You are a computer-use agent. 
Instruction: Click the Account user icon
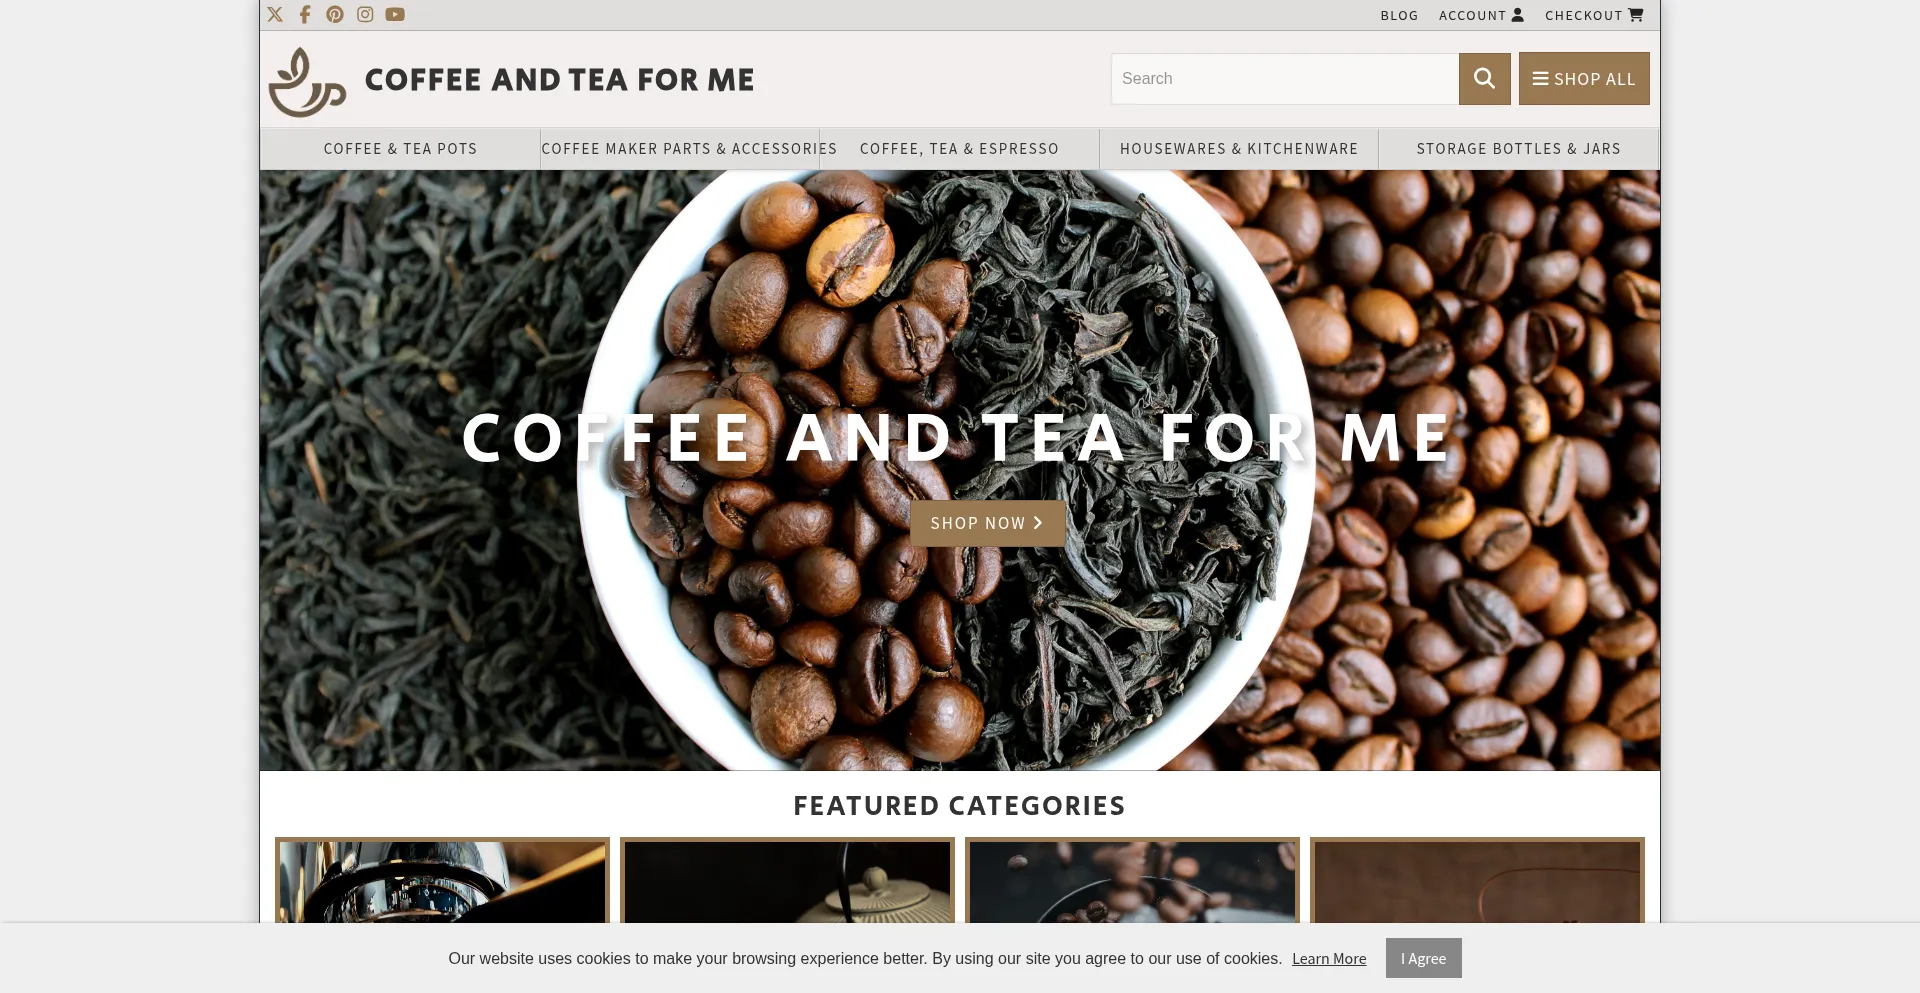1517,15
